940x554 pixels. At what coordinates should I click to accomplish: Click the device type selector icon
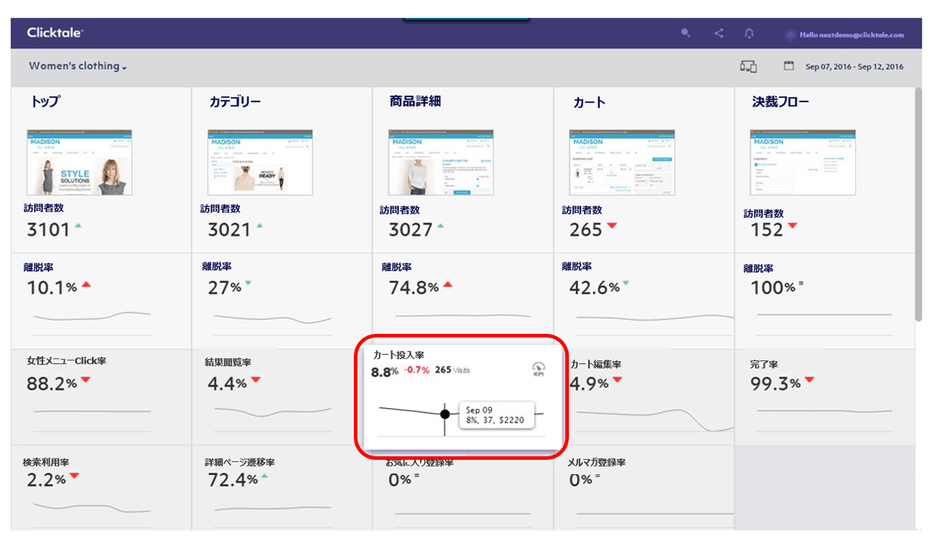(748, 67)
